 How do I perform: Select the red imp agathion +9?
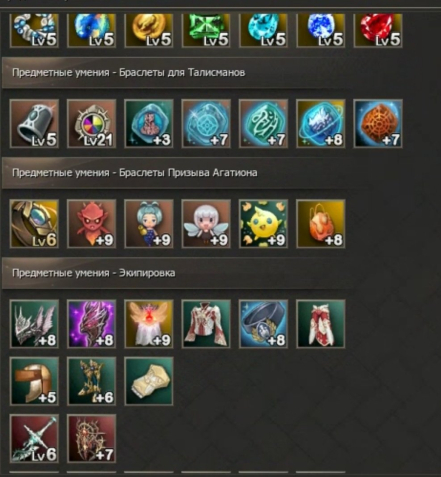pos(92,224)
